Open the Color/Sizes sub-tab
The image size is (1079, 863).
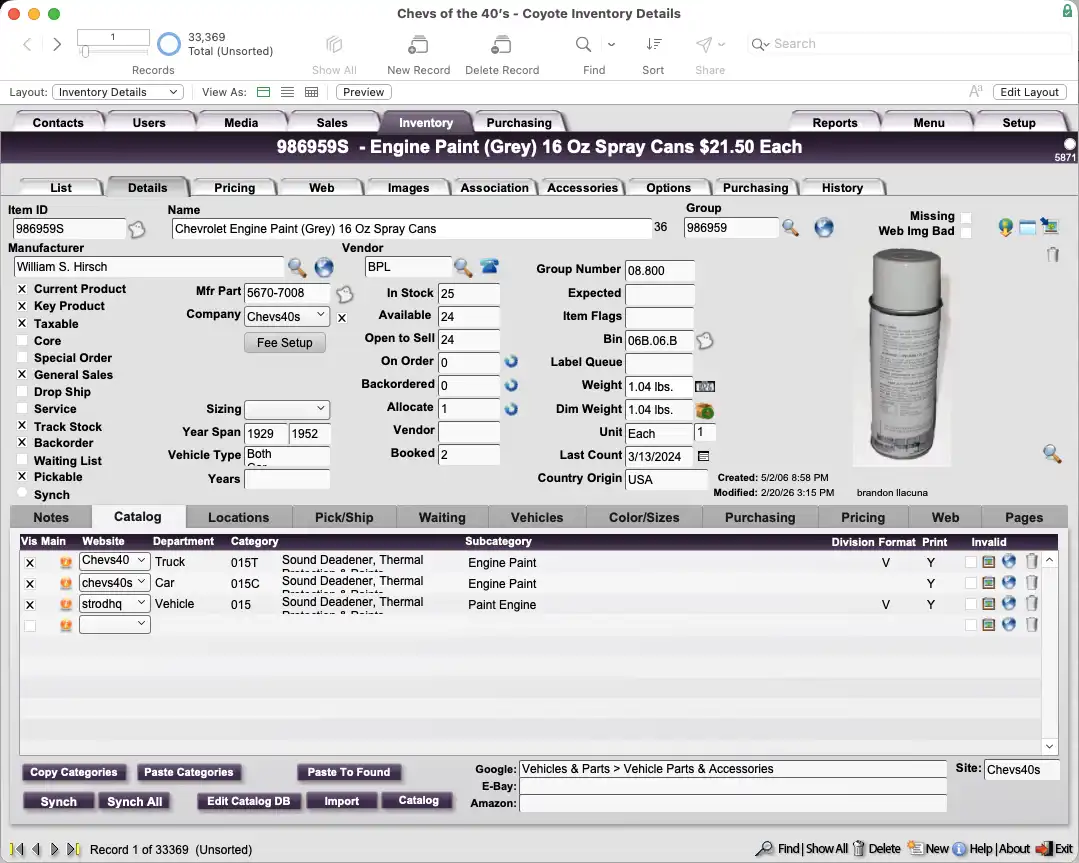coord(644,518)
